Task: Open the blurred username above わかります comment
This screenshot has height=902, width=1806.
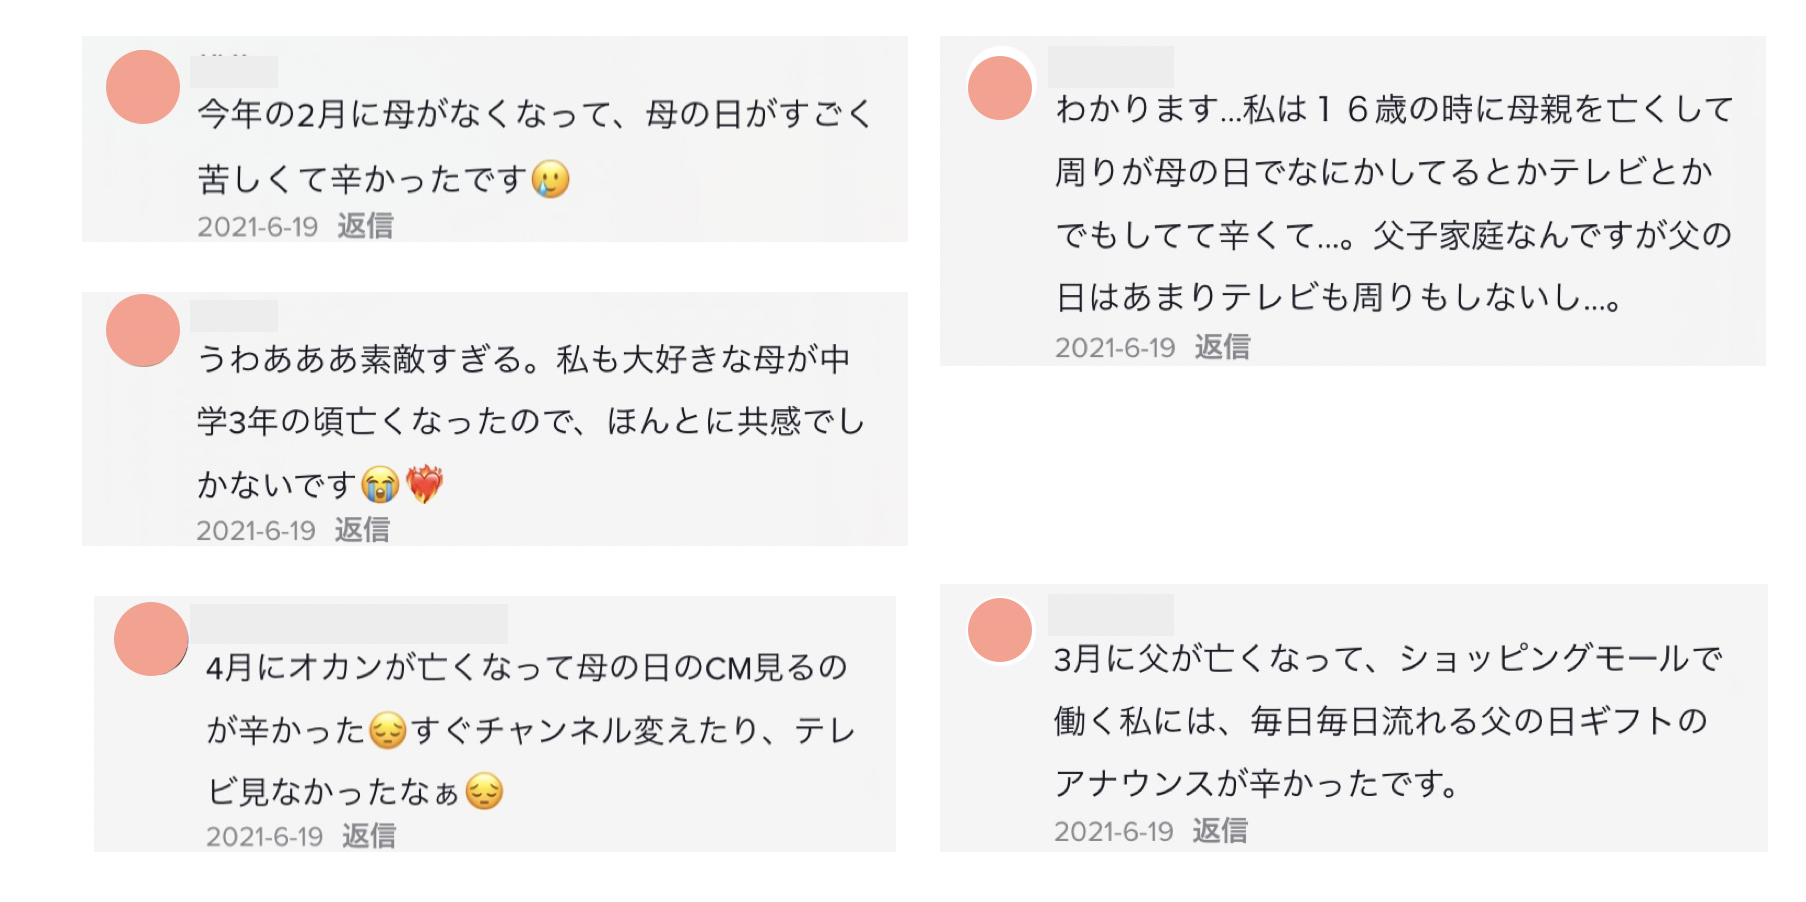Action: pyautogui.click(x=1110, y=66)
